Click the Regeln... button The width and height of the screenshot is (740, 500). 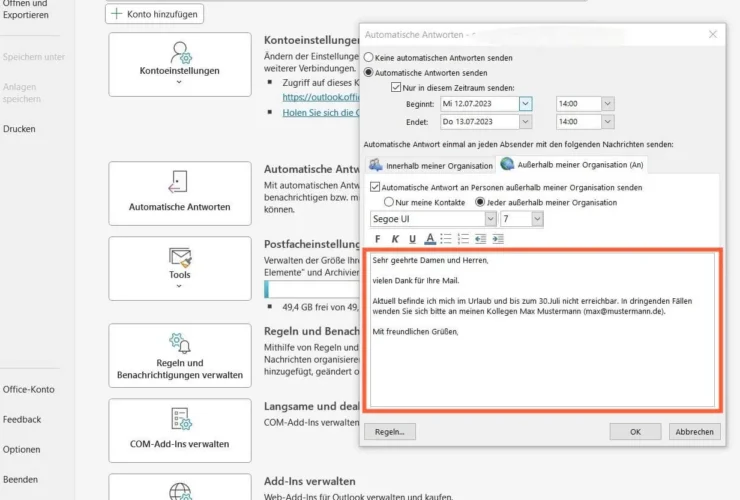(x=388, y=432)
